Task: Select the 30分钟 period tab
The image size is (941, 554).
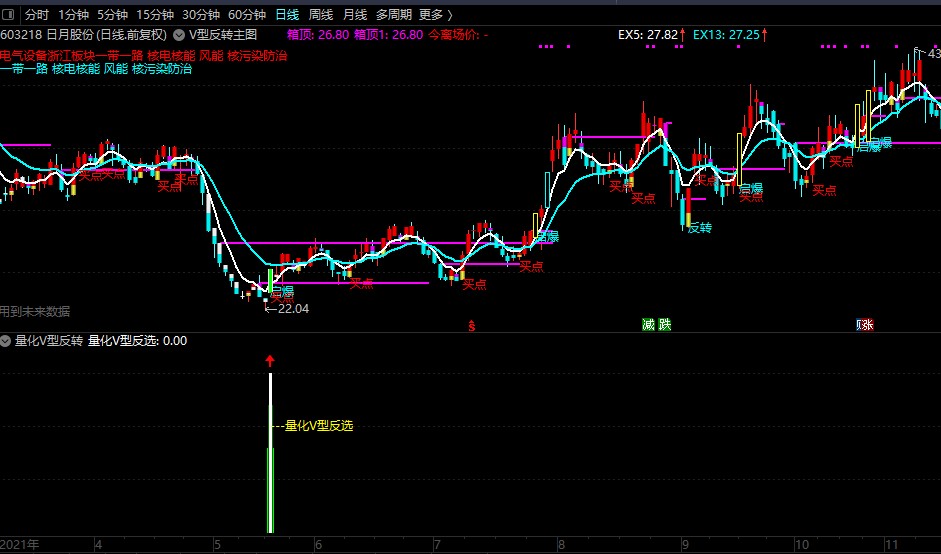Action: pos(201,14)
